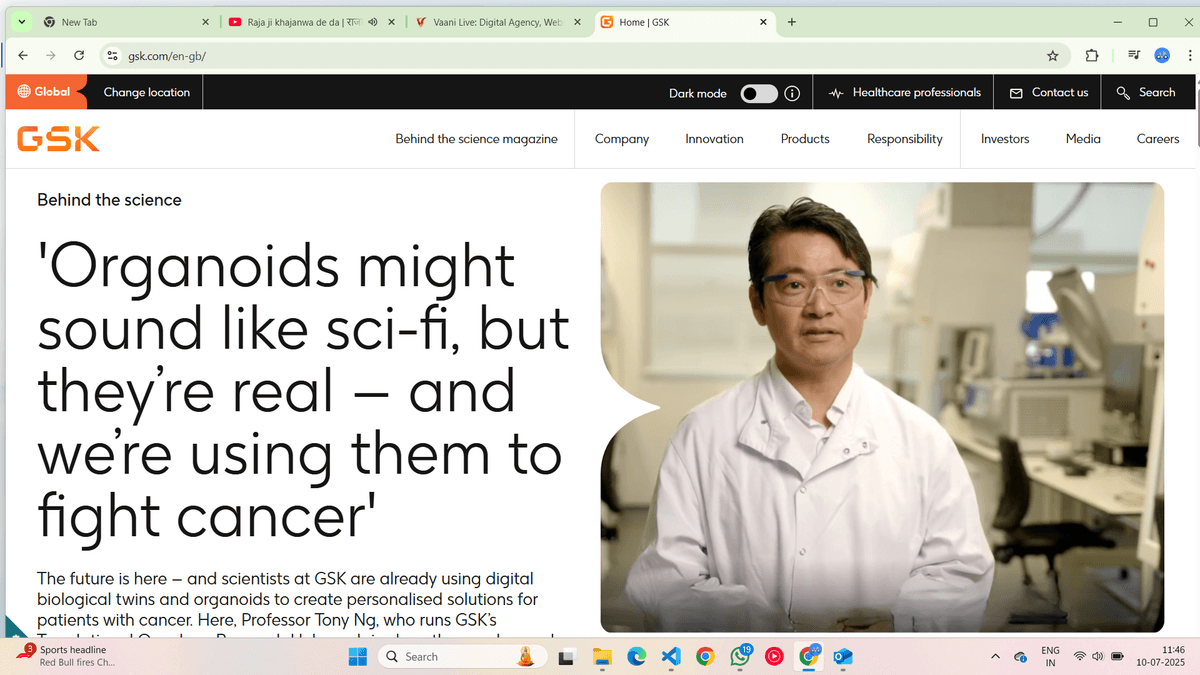Click the Change location link
Viewport: 1200px width, 675px height.
[x=147, y=92]
